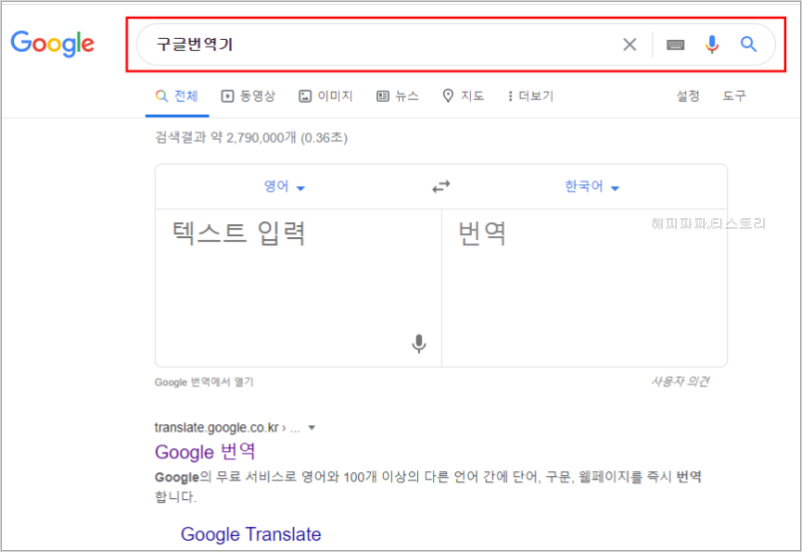Start voice search with the microphone icon in the search bar
Viewport: 802px width, 552px height.
point(711,45)
